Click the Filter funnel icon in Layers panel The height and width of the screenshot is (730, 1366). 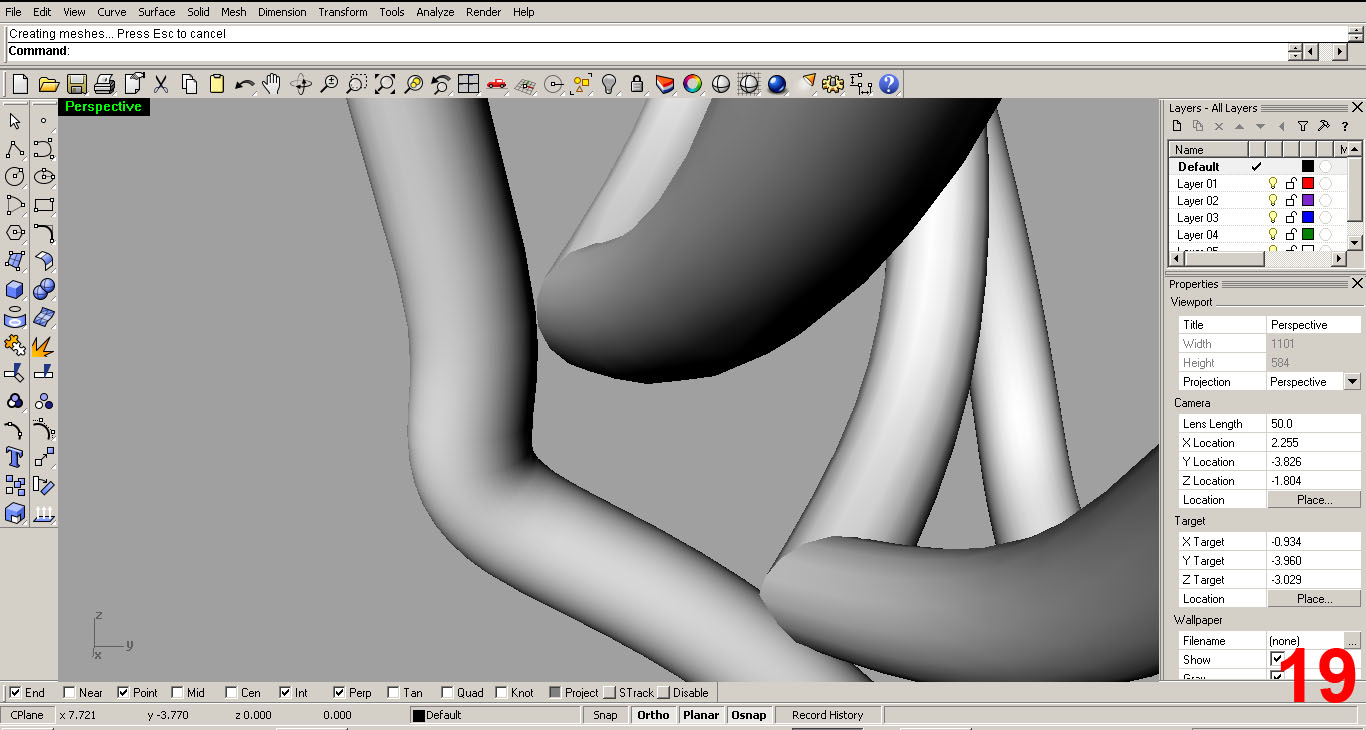coord(1302,126)
